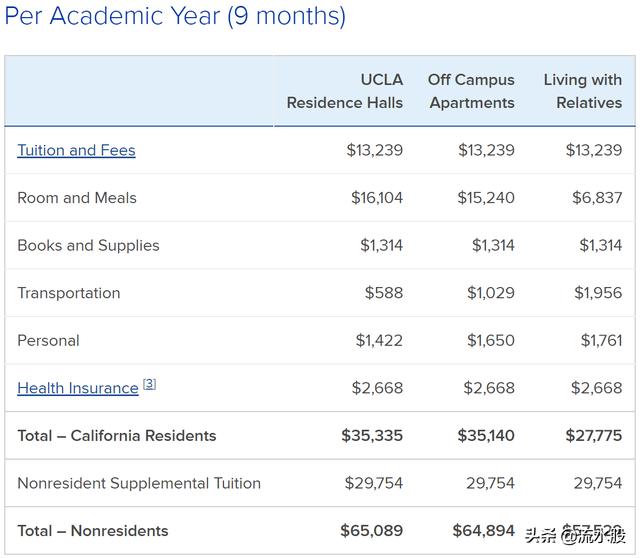Viewport: 640px width, 558px height.
Task: Click 29,754 under Off Campus Apartments
Action: pos(491,483)
